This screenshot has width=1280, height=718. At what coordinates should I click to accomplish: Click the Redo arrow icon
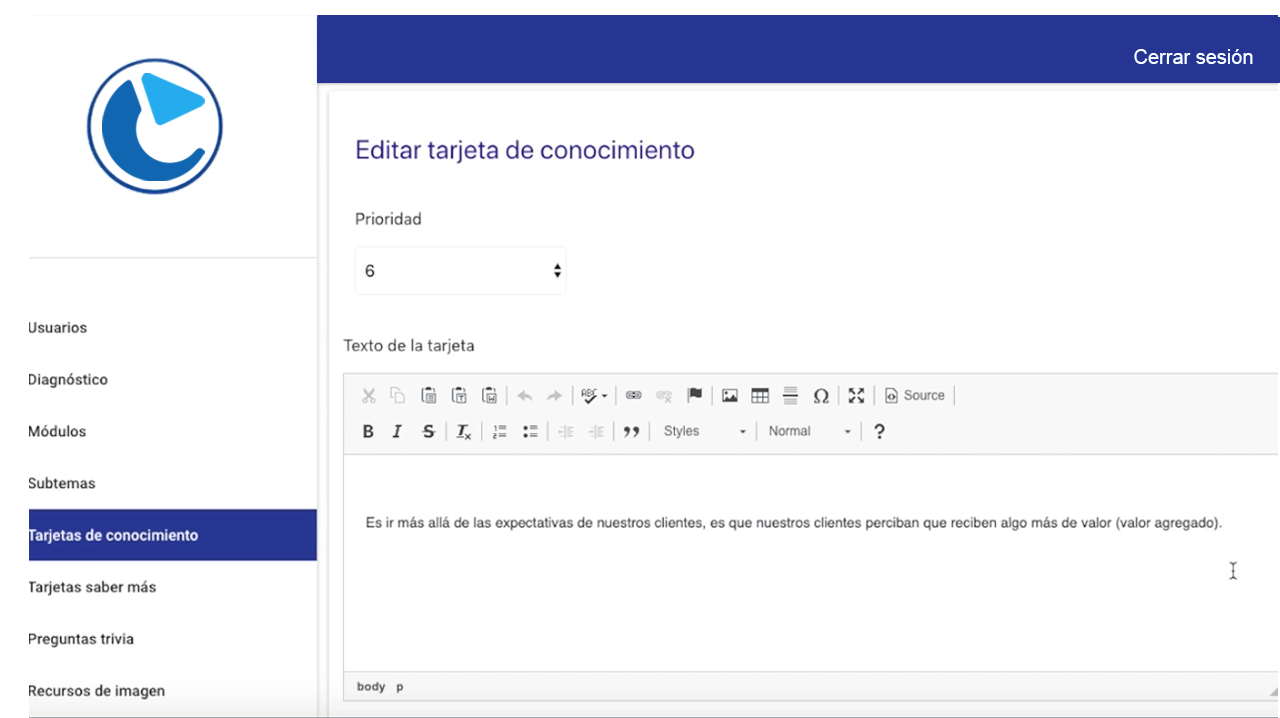click(554, 395)
